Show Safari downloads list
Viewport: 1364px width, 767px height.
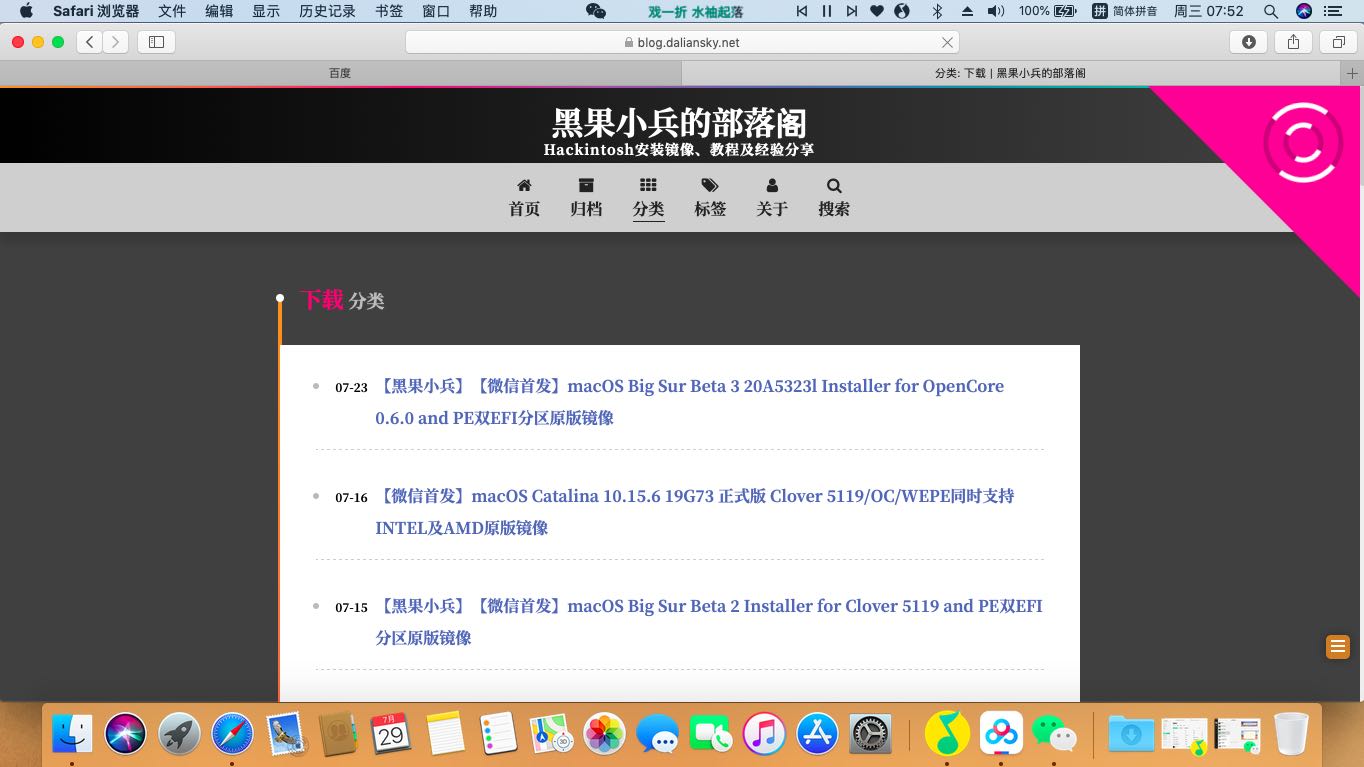[1248, 42]
